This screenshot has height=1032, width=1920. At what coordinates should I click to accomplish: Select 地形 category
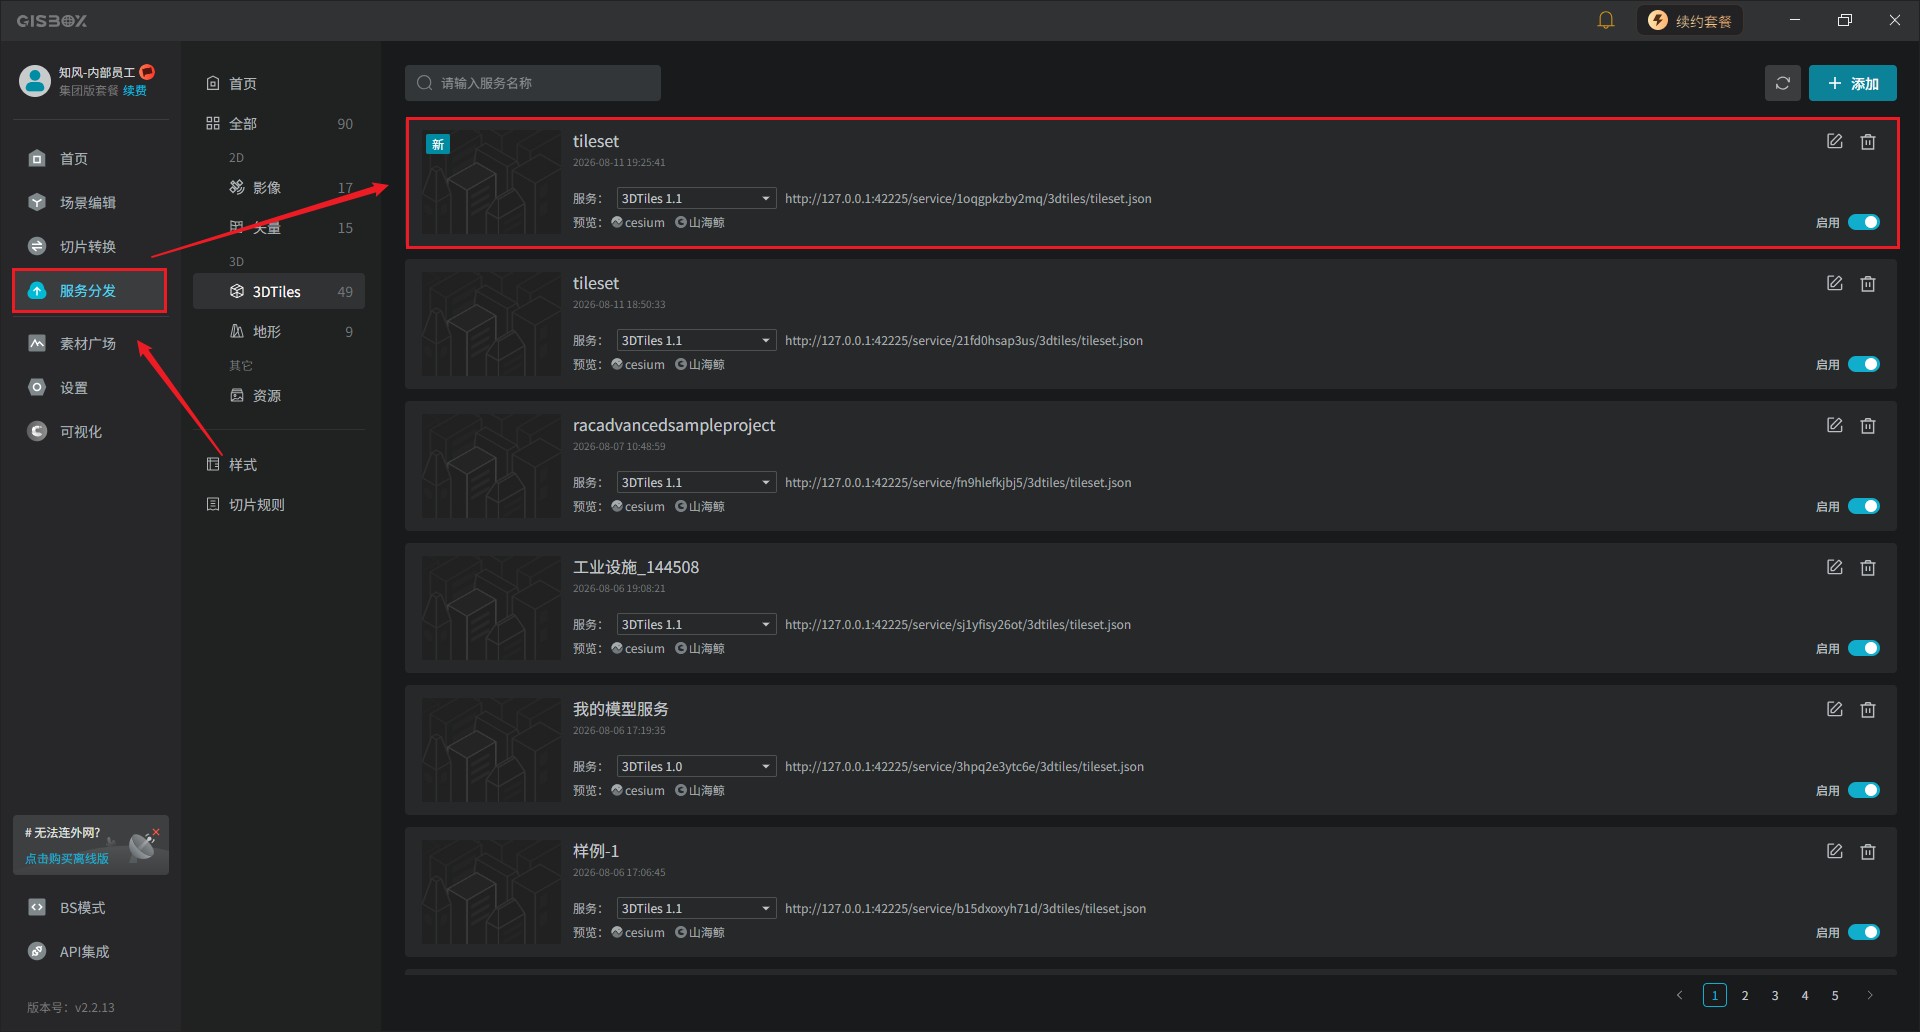(279, 331)
